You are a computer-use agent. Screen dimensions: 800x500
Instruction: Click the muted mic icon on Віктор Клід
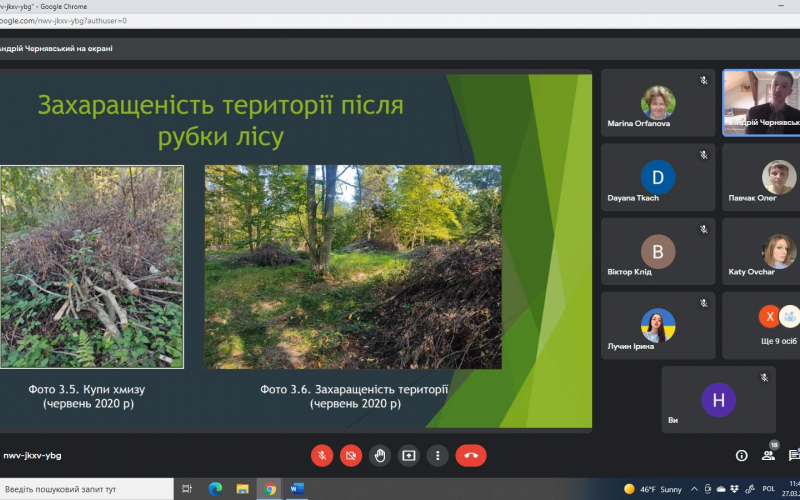point(704,229)
